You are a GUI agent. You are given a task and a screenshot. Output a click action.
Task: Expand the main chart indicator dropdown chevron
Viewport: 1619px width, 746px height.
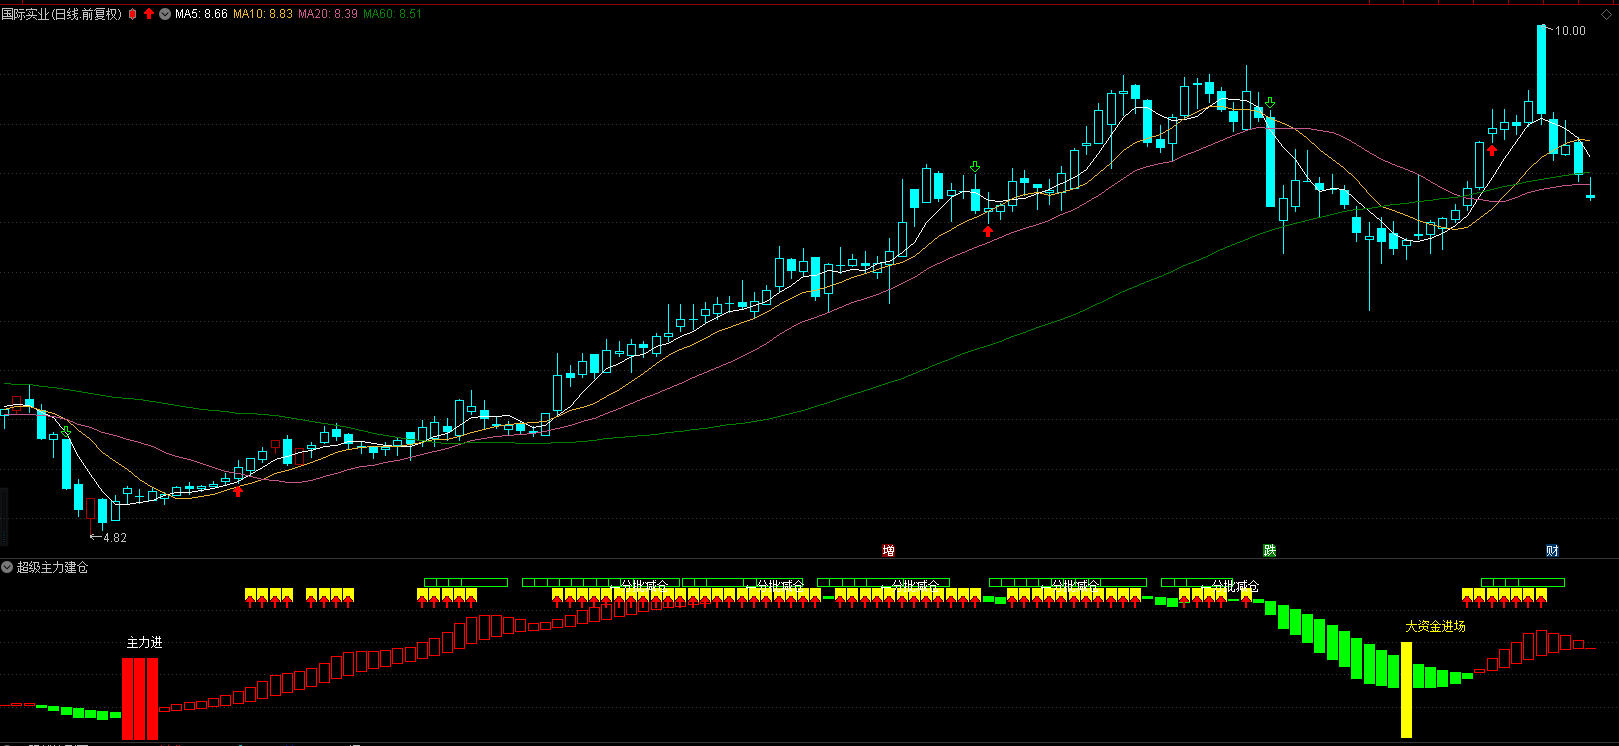pos(165,14)
